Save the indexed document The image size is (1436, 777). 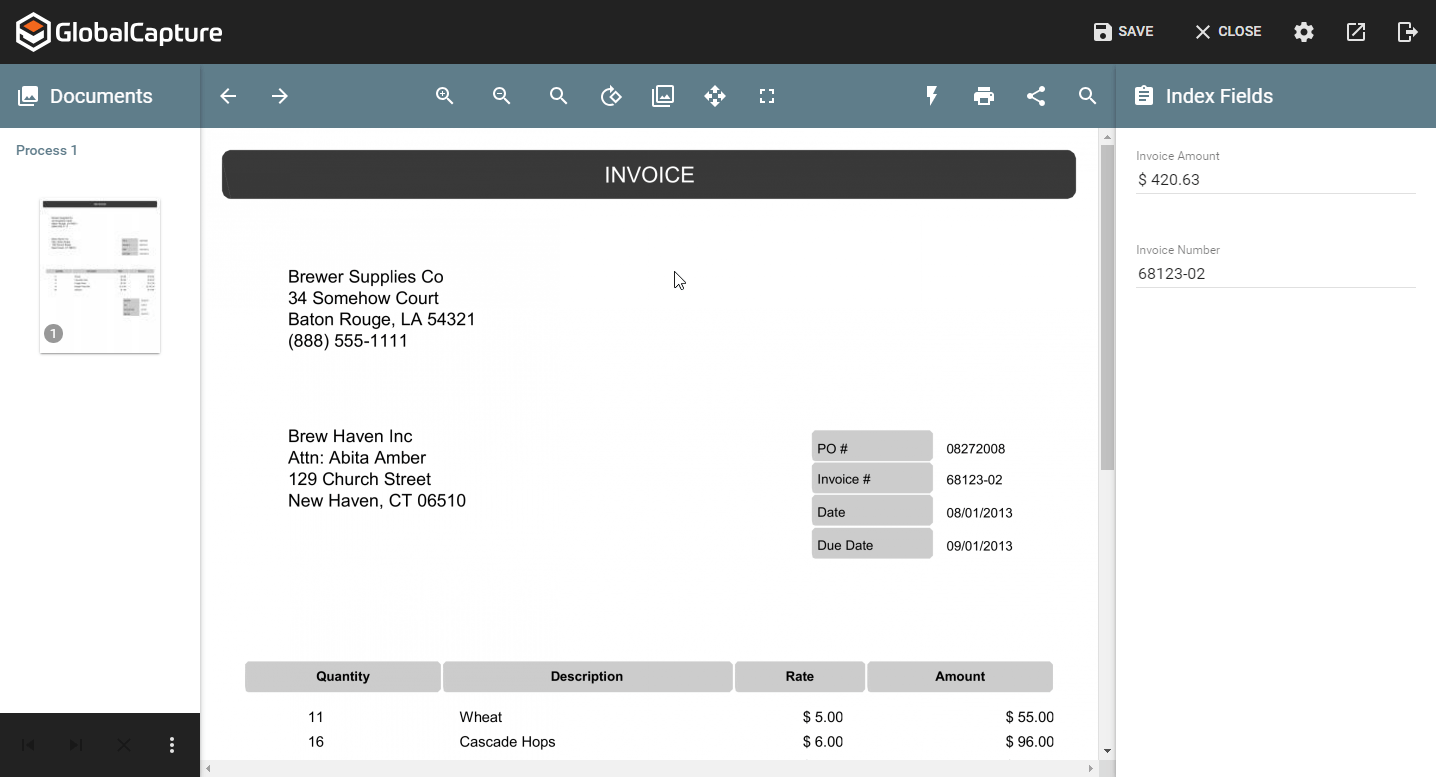click(x=1123, y=32)
